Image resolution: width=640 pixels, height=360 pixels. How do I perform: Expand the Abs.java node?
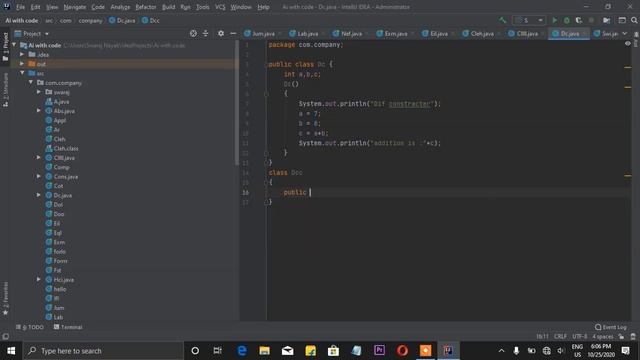tap(39, 111)
